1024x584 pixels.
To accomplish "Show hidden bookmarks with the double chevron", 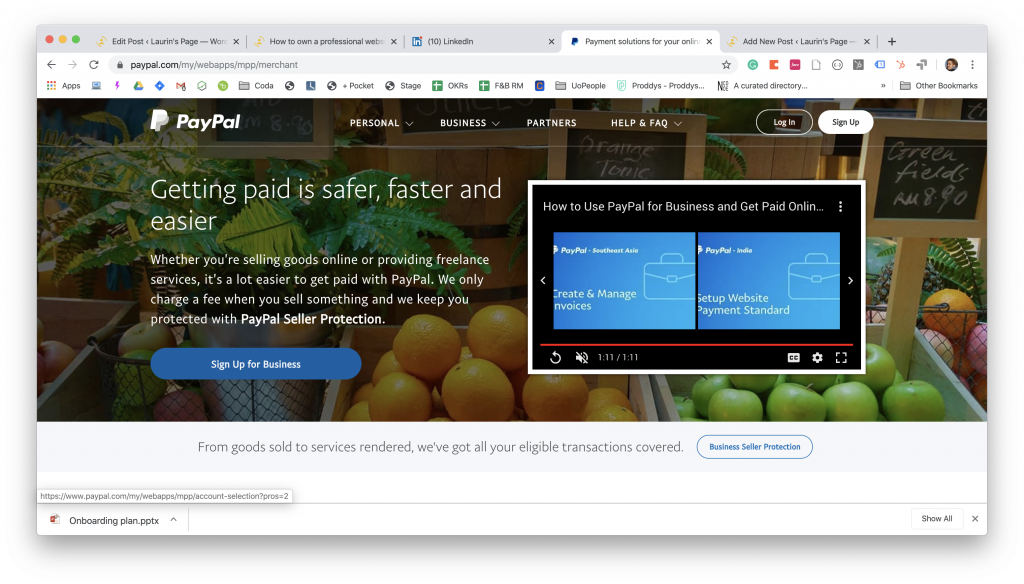I will [x=883, y=86].
